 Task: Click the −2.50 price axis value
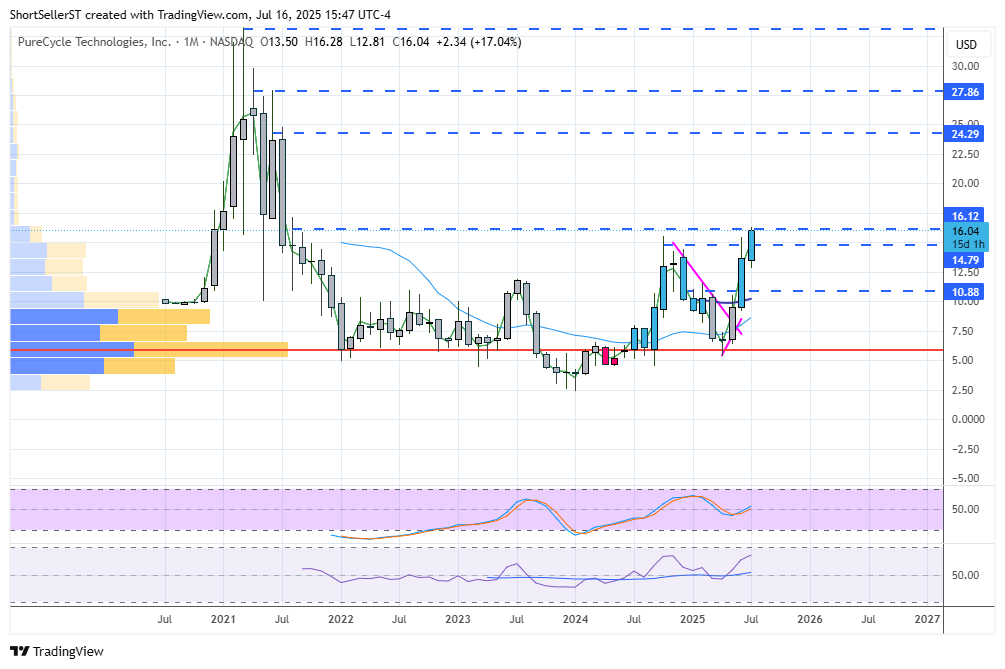click(x=965, y=449)
